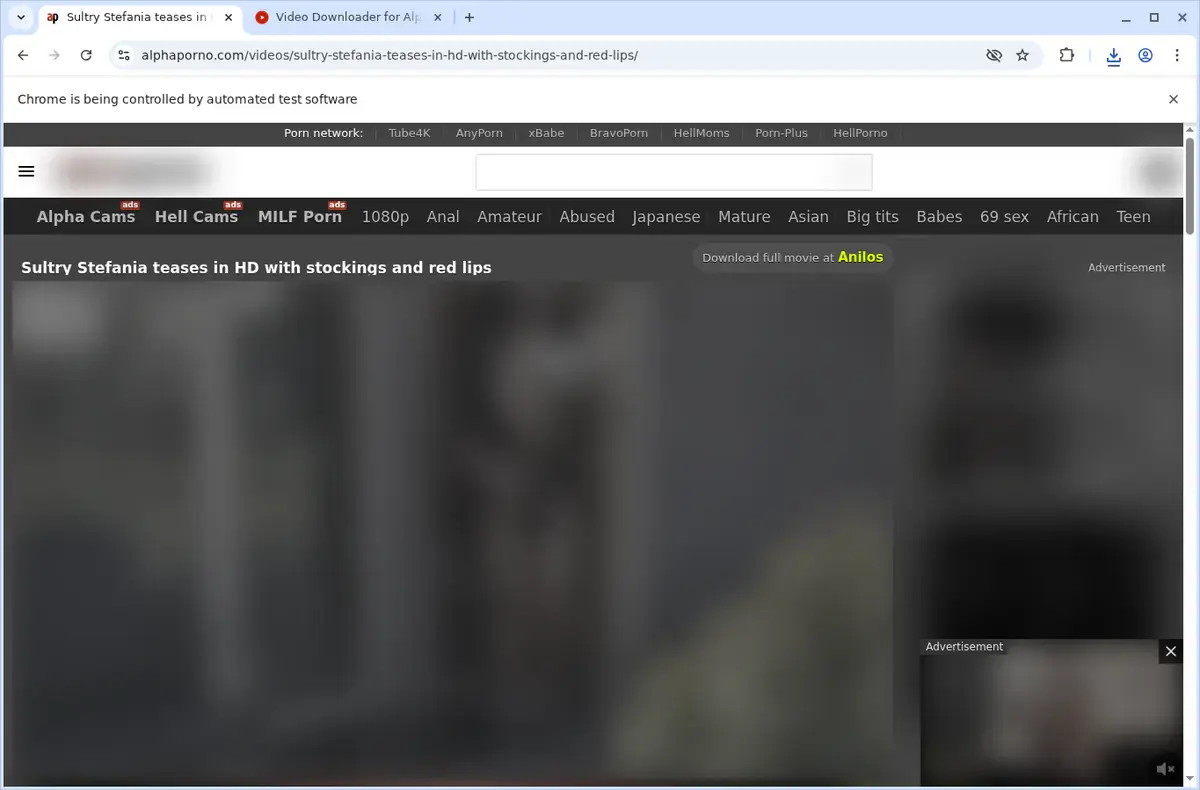The width and height of the screenshot is (1200, 790).
Task: Focus the address bar URL
Action: click(390, 56)
